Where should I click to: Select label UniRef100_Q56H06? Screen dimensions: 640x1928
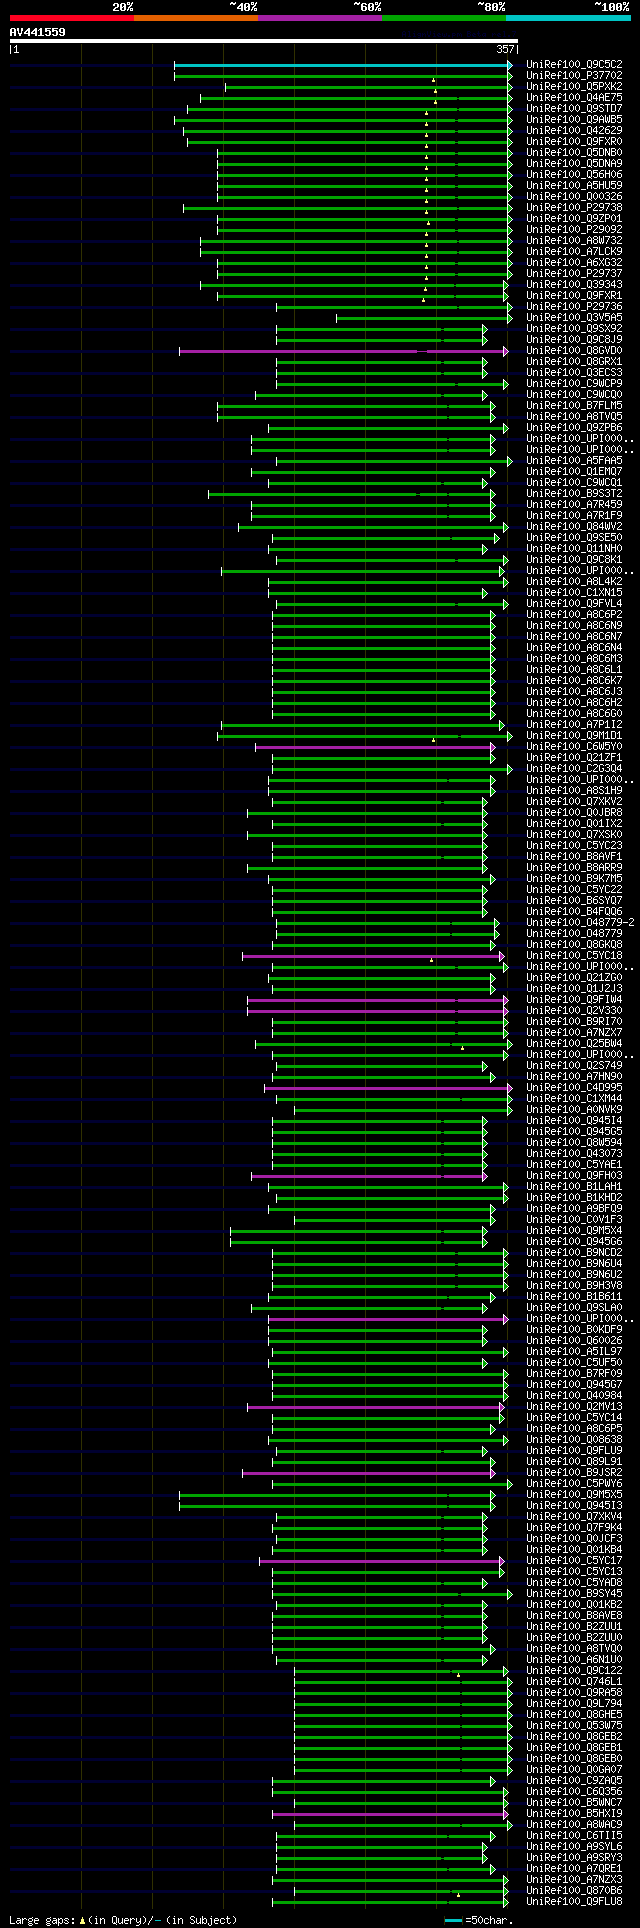pyautogui.click(x=574, y=175)
